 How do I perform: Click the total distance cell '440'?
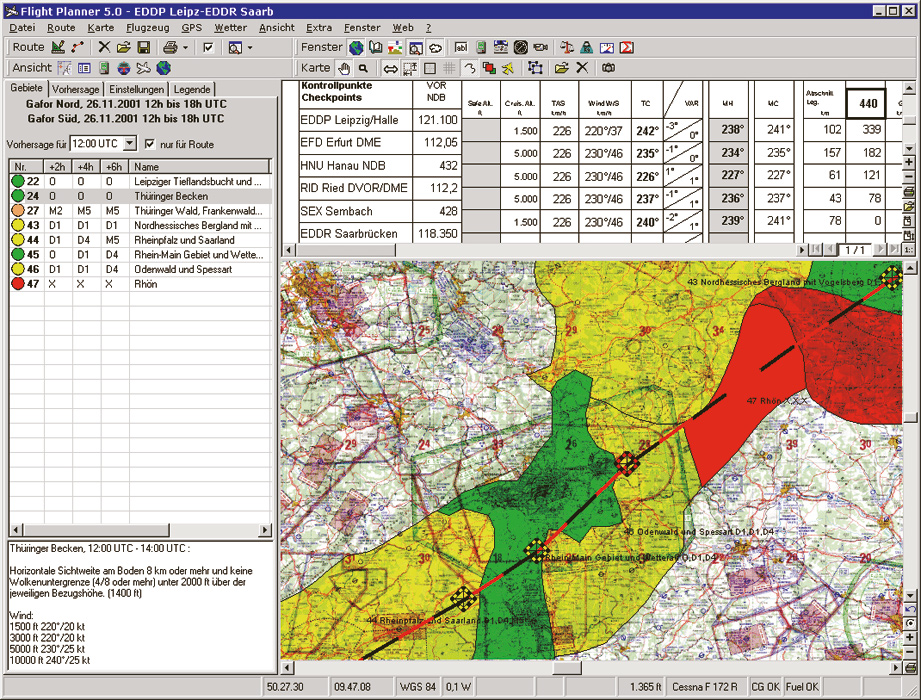[868, 103]
